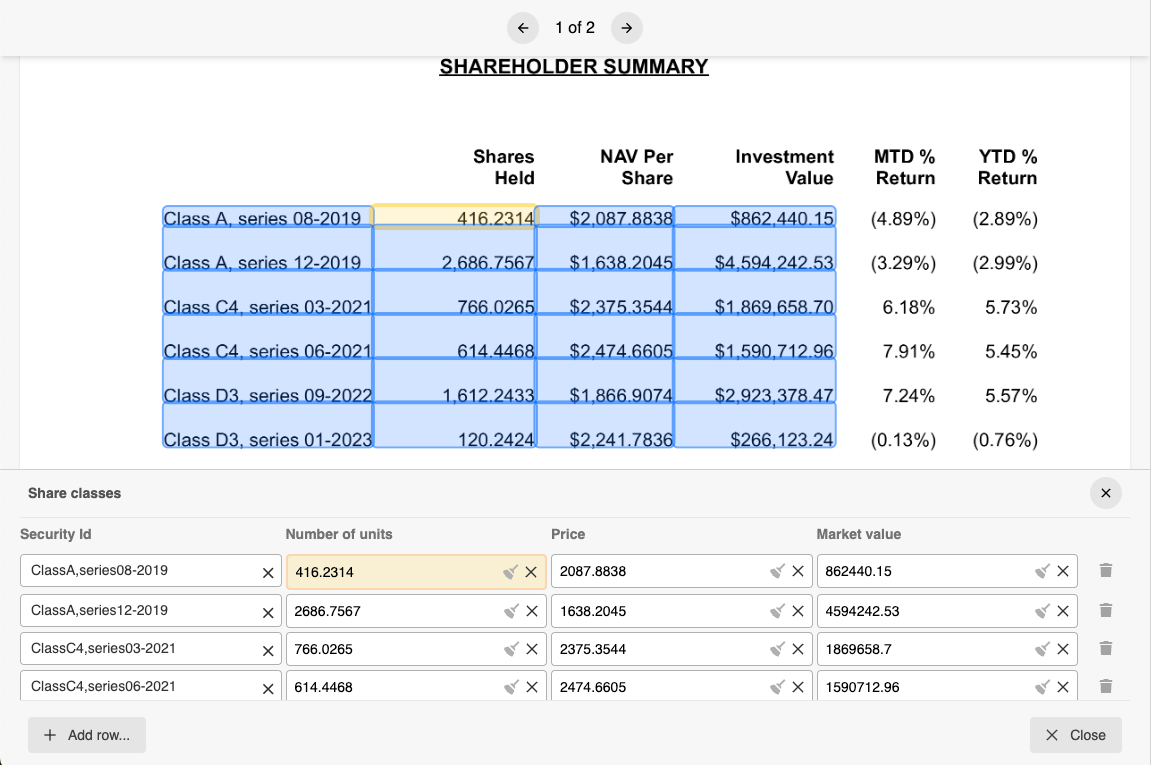Click the wand icon for market value 4594242.53
The image size is (1151, 765).
(x=1044, y=610)
